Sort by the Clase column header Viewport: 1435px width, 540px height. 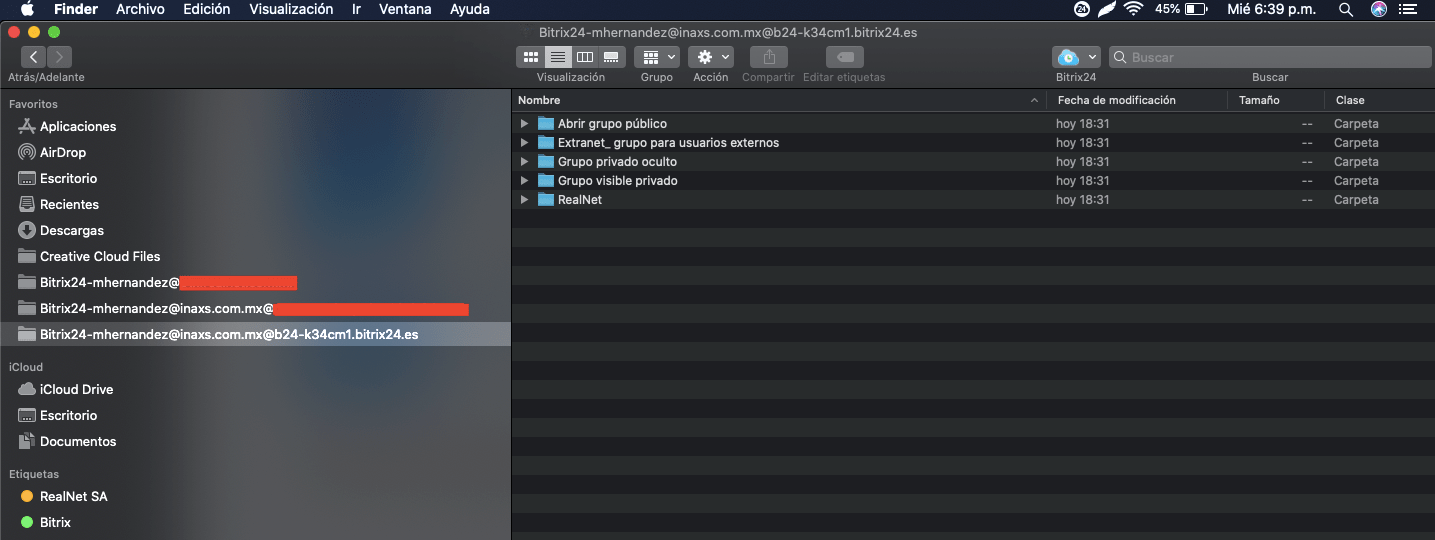1379,100
